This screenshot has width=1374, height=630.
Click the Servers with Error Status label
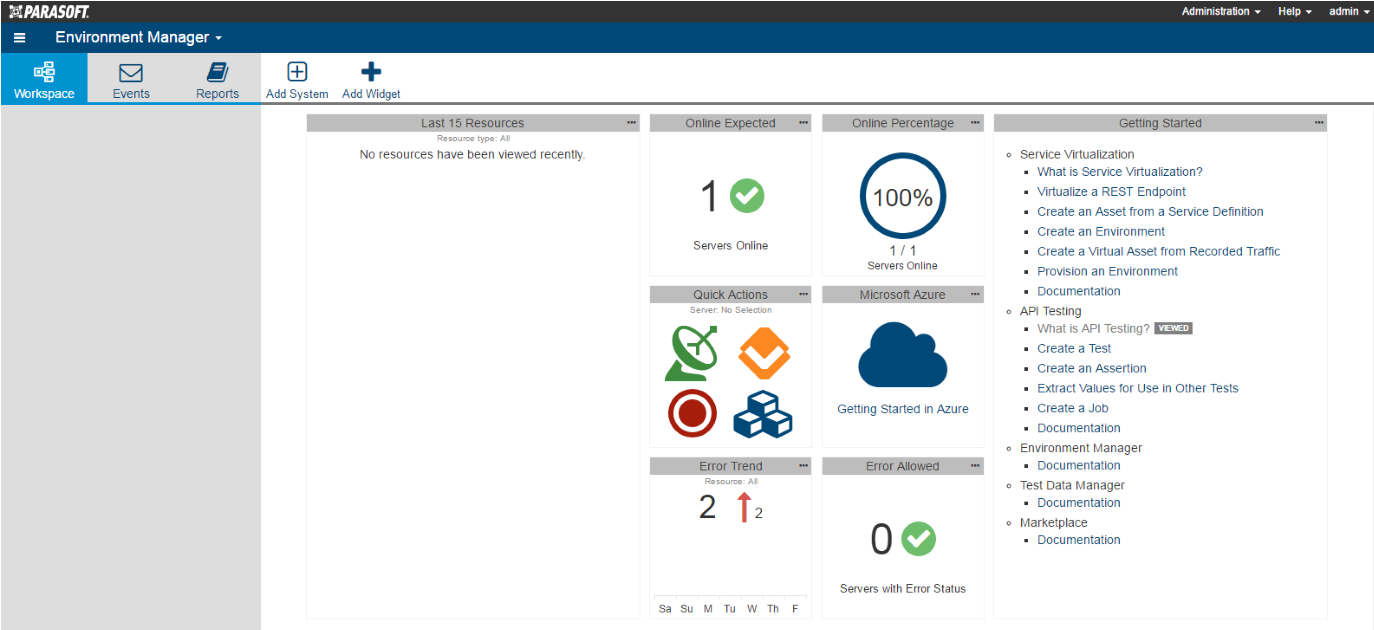point(903,589)
